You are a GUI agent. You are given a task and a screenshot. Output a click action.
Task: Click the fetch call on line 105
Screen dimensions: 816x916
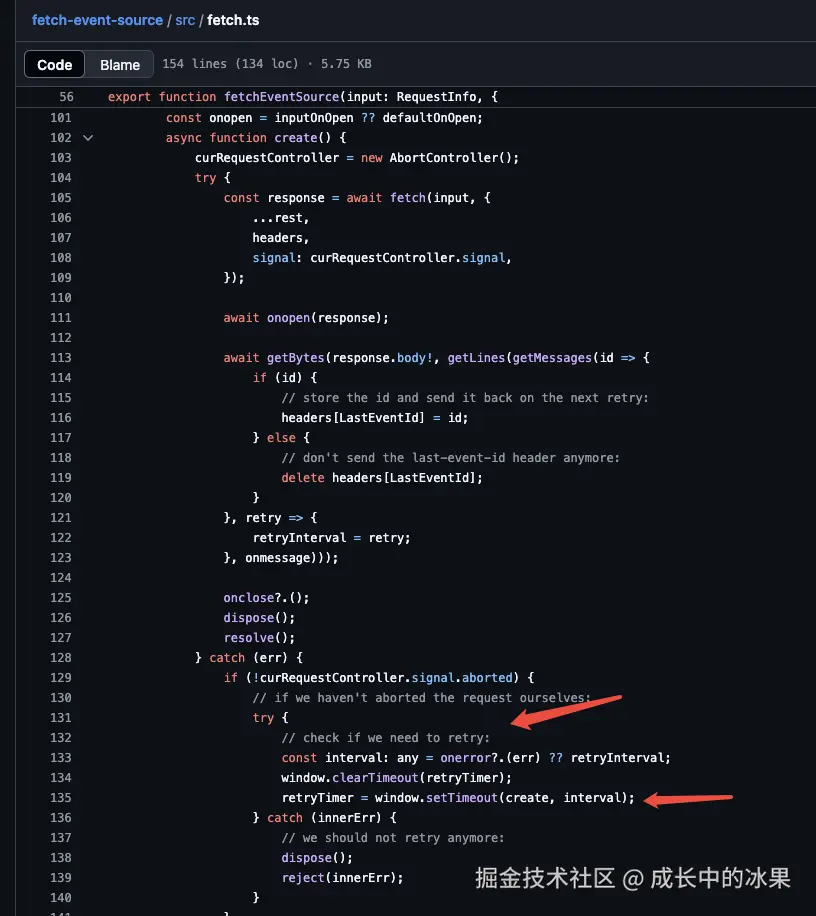tap(408, 198)
